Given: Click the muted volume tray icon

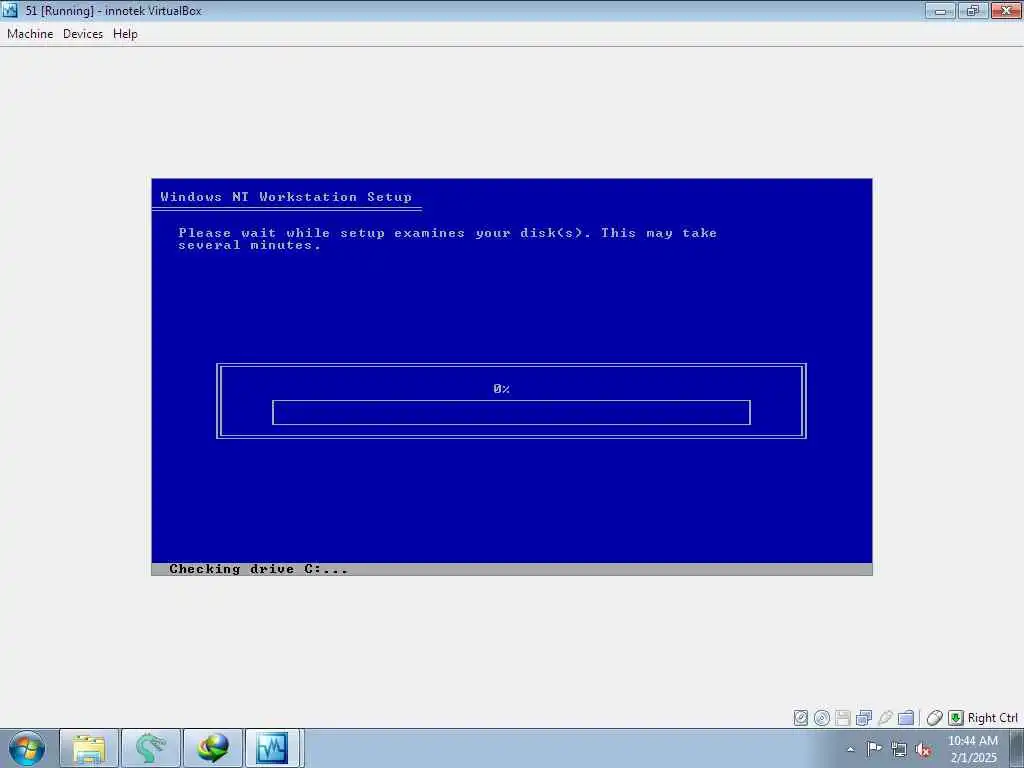Looking at the screenshot, I should [923, 749].
